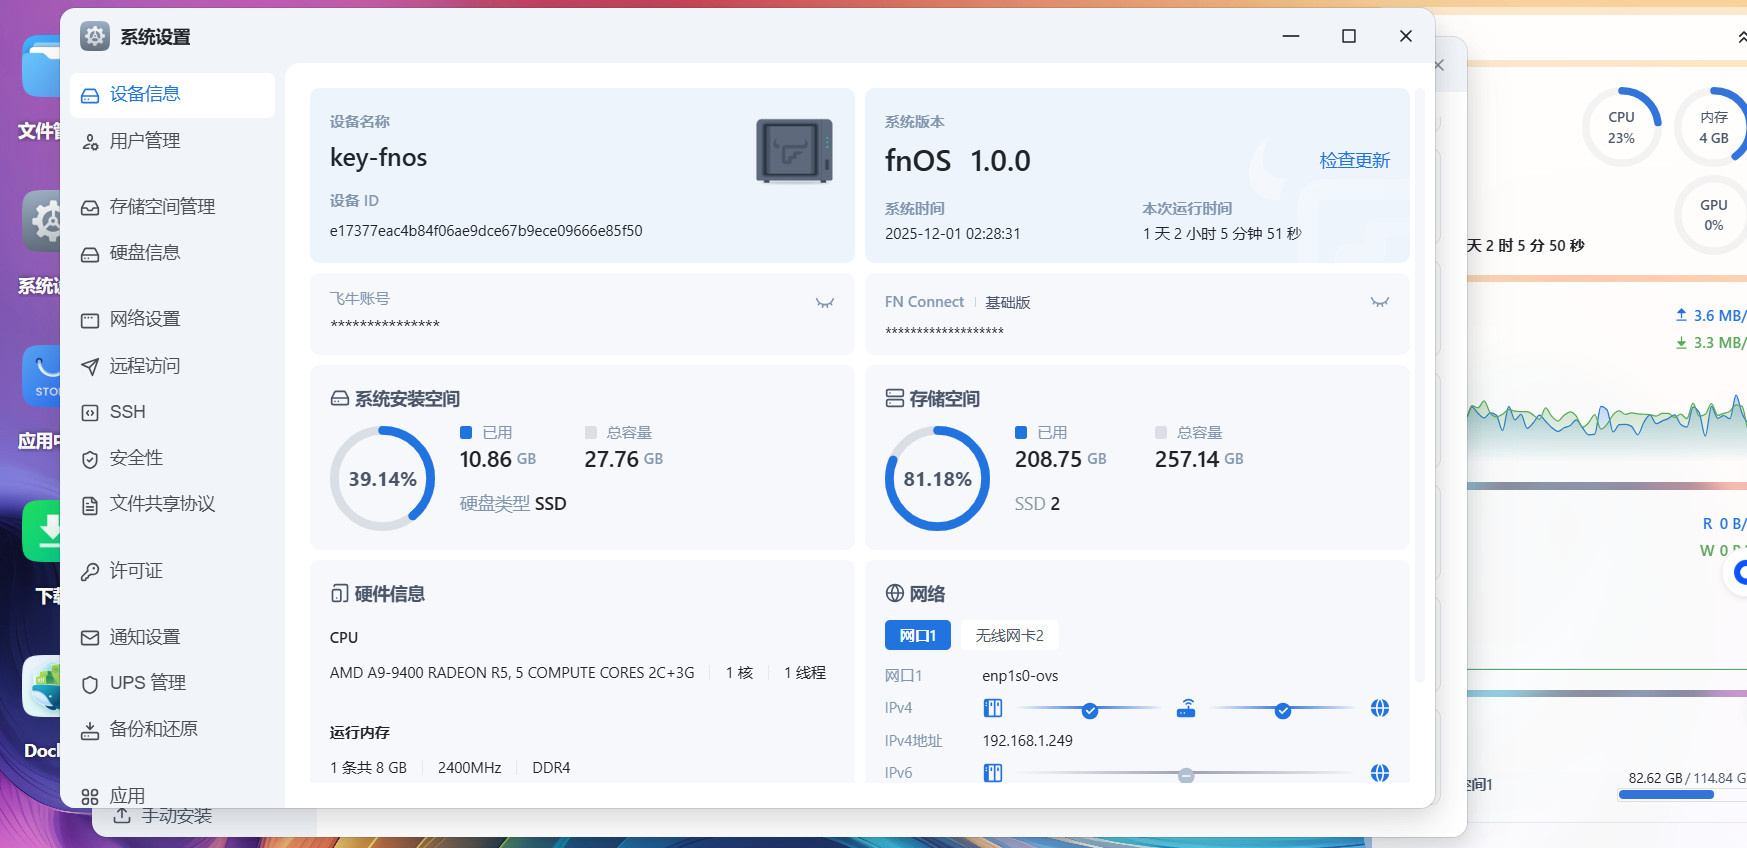Go to 远程访问 section

145,366
